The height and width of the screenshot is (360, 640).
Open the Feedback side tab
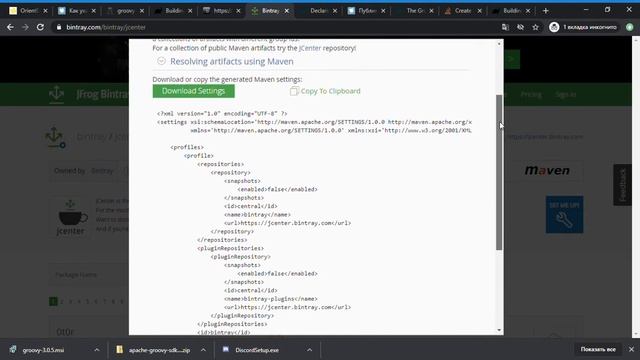click(622, 184)
